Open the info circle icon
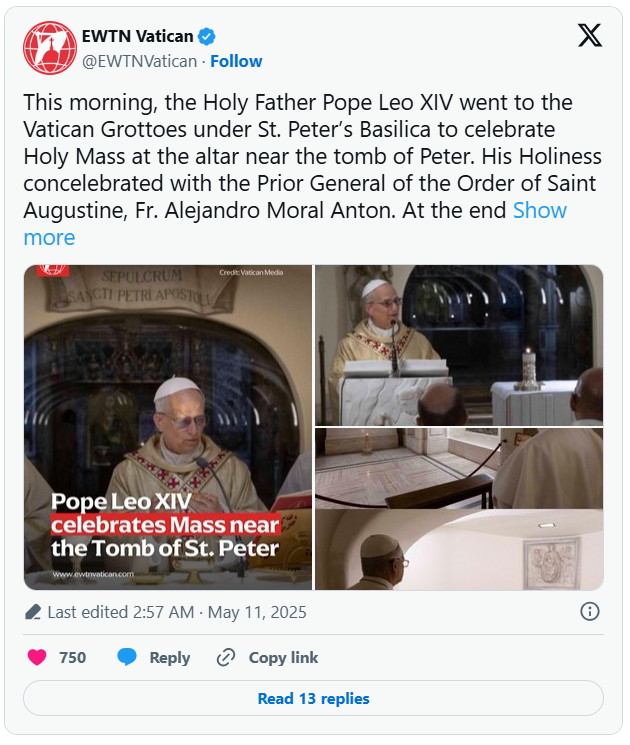Viewport: 630px width, 745px height. coord(590,611)
